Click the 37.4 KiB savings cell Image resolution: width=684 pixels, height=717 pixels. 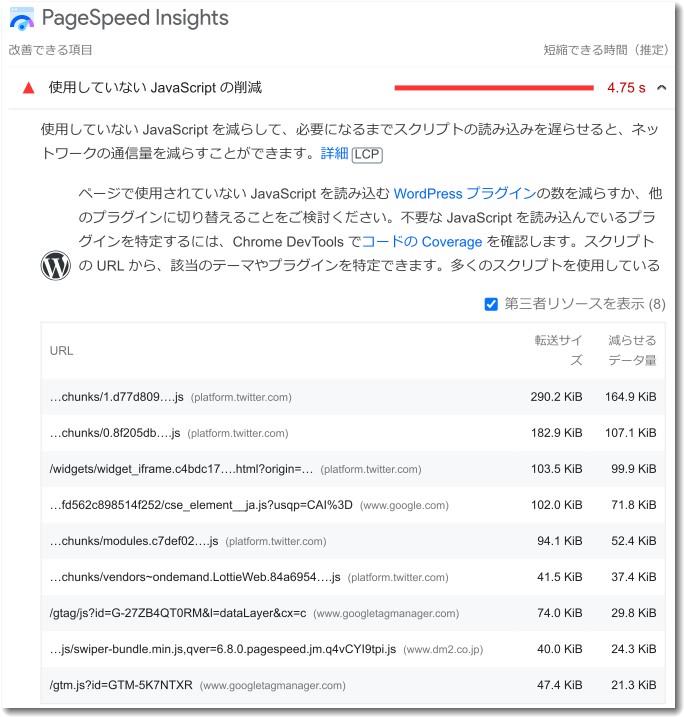pyautogui.click(x=634, y=577)
